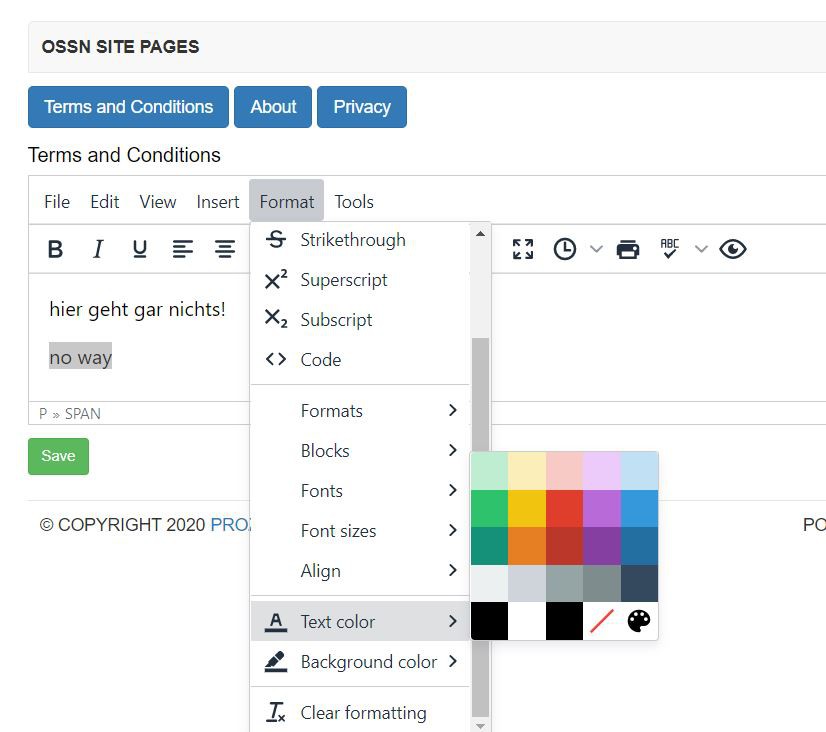Expand the Font sizes submenu
Image resolution: width=826 pixels, height=732 pixels.
360,531
